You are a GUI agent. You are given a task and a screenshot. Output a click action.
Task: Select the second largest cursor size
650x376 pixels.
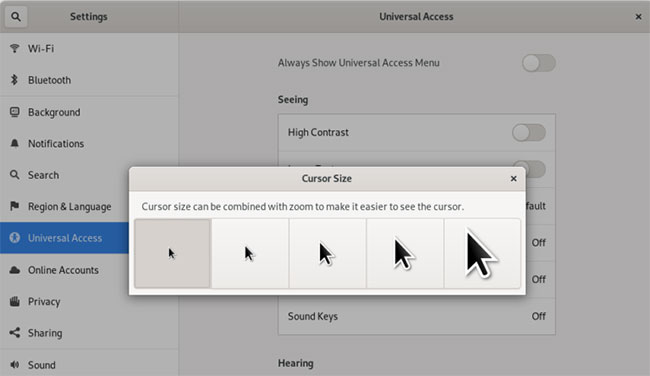point(405,253)
